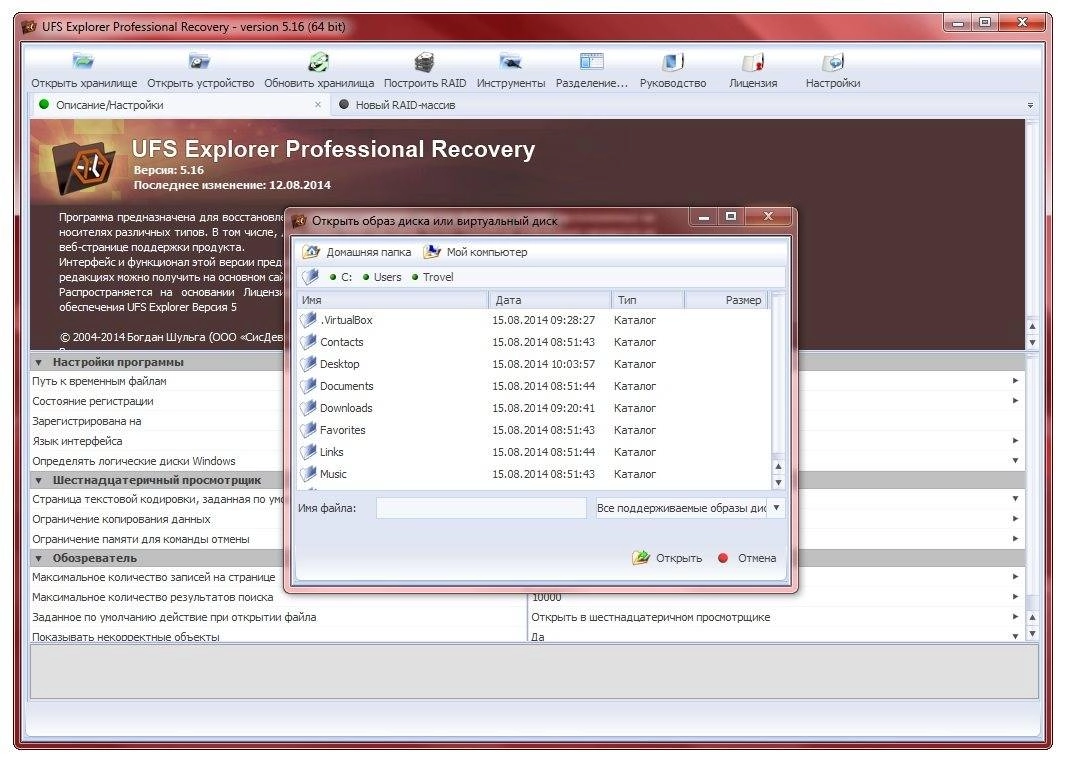Click the Домашняя папка home icon

311,252
